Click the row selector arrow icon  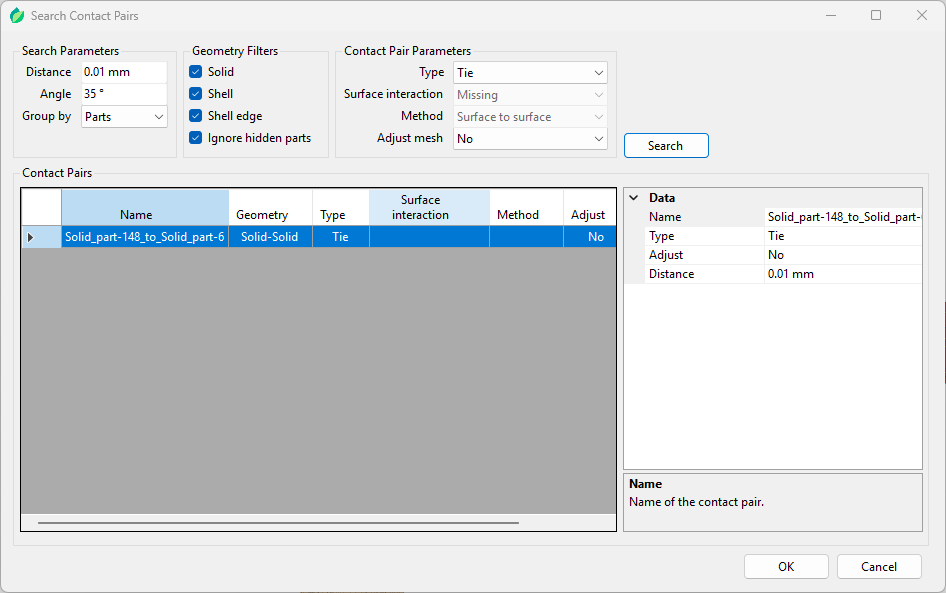[30, 237]
